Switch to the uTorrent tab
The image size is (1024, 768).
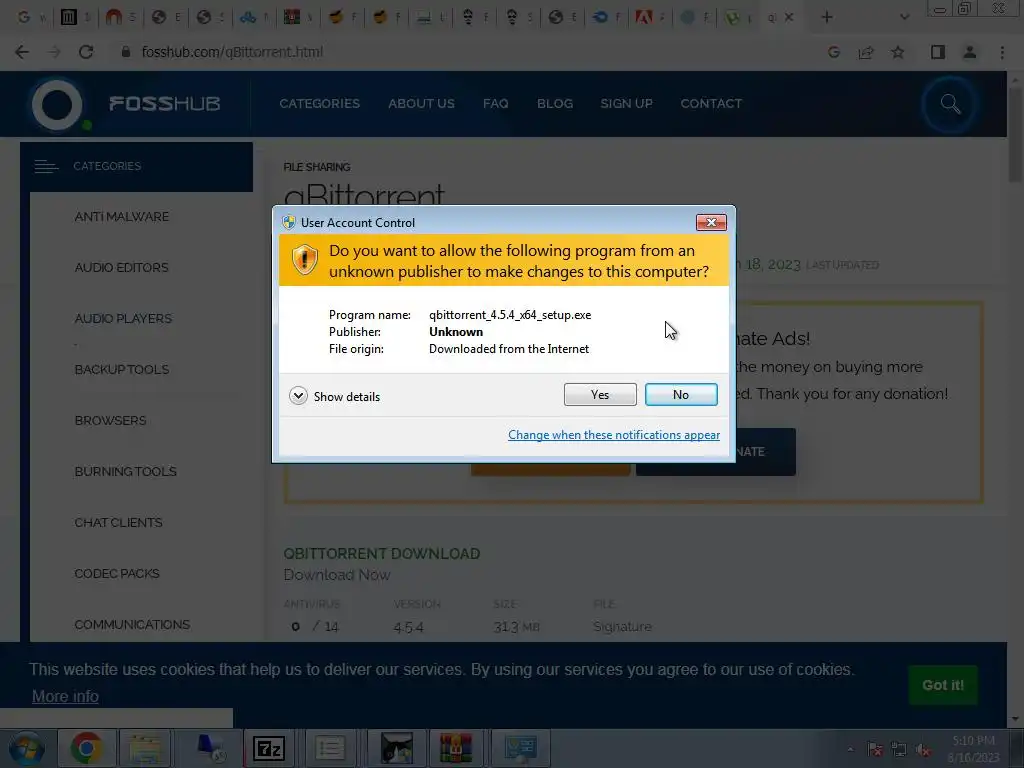(739, 18)
